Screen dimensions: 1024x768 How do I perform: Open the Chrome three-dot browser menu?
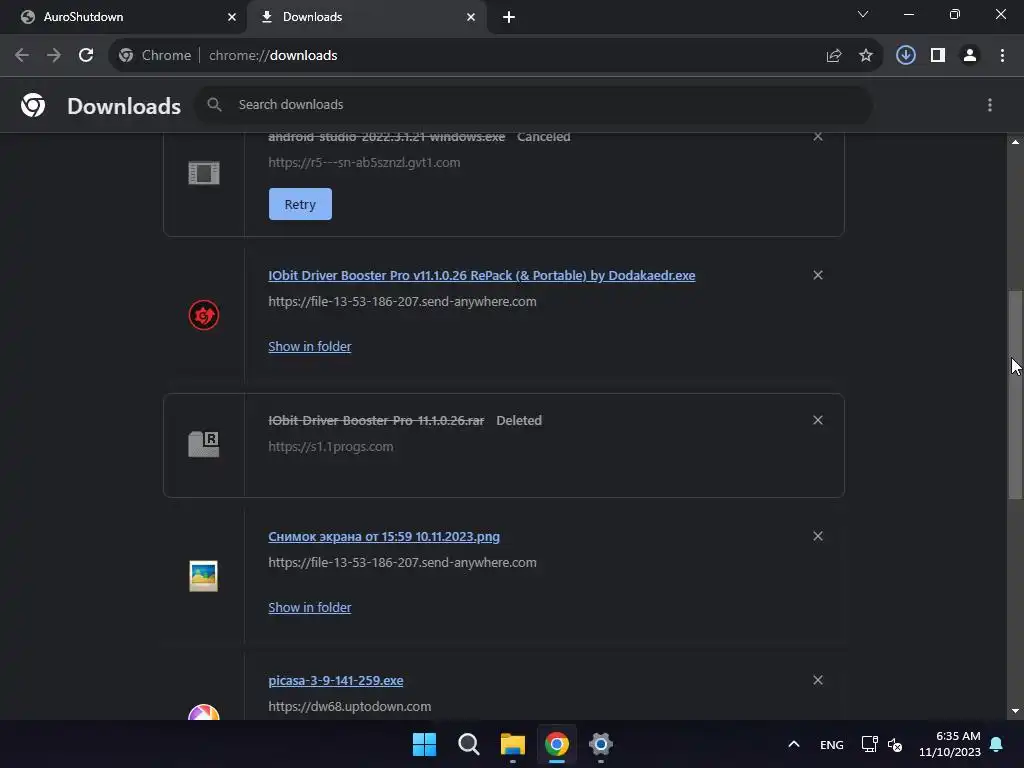[x=1002, y=56]
